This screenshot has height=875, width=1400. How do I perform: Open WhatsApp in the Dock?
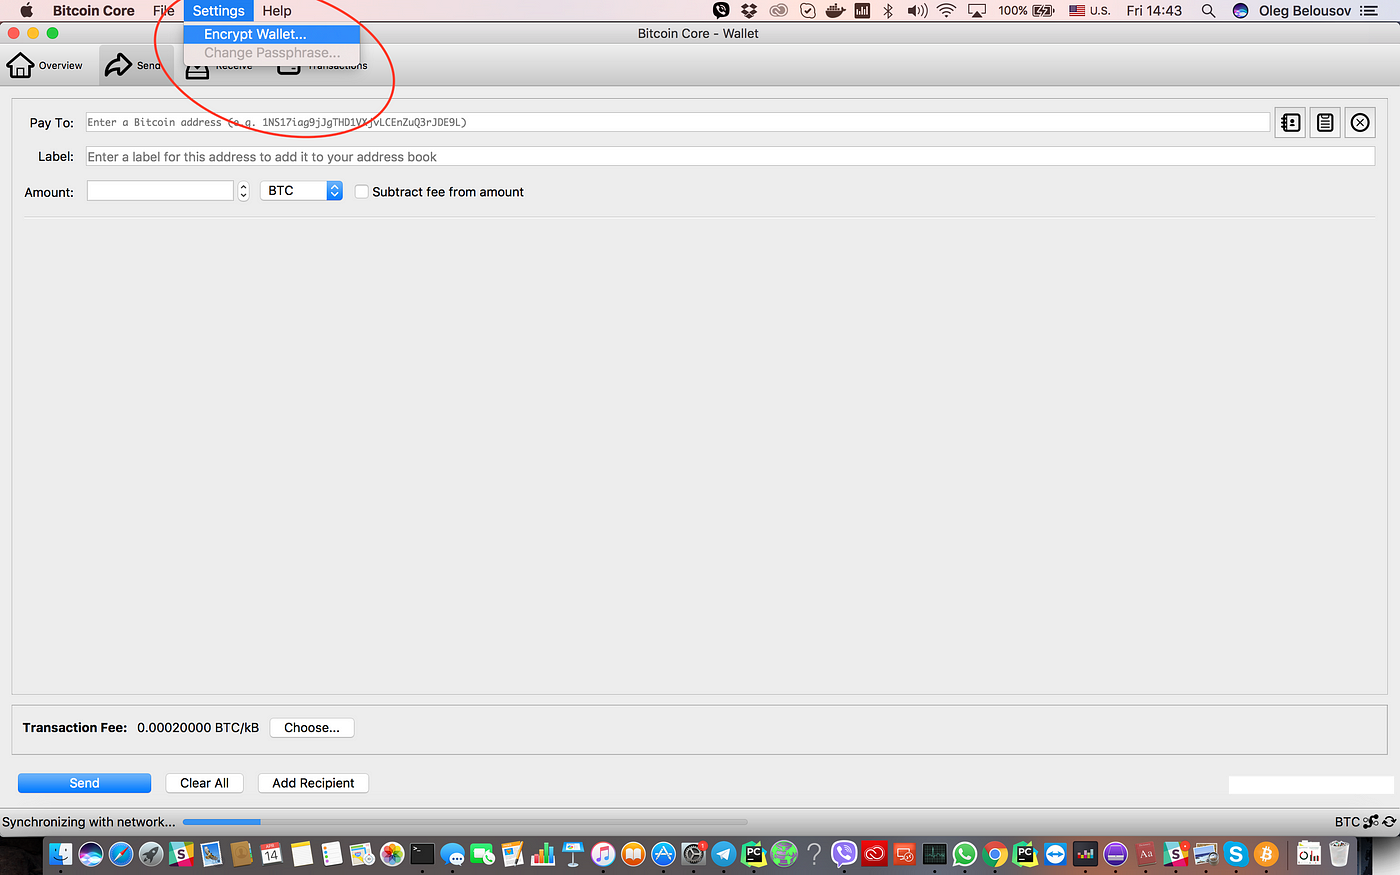(x=965, y=854)
